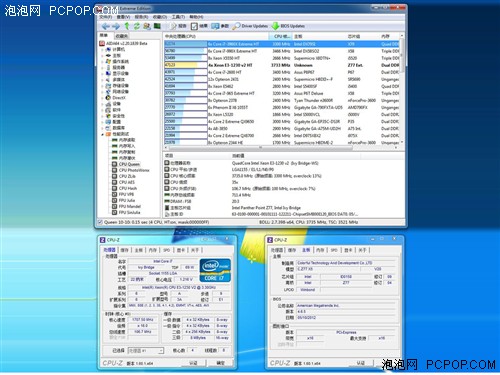
Task: Open the 帮助(H) menu
Action: pyautogui.click(x=196, y=17)
